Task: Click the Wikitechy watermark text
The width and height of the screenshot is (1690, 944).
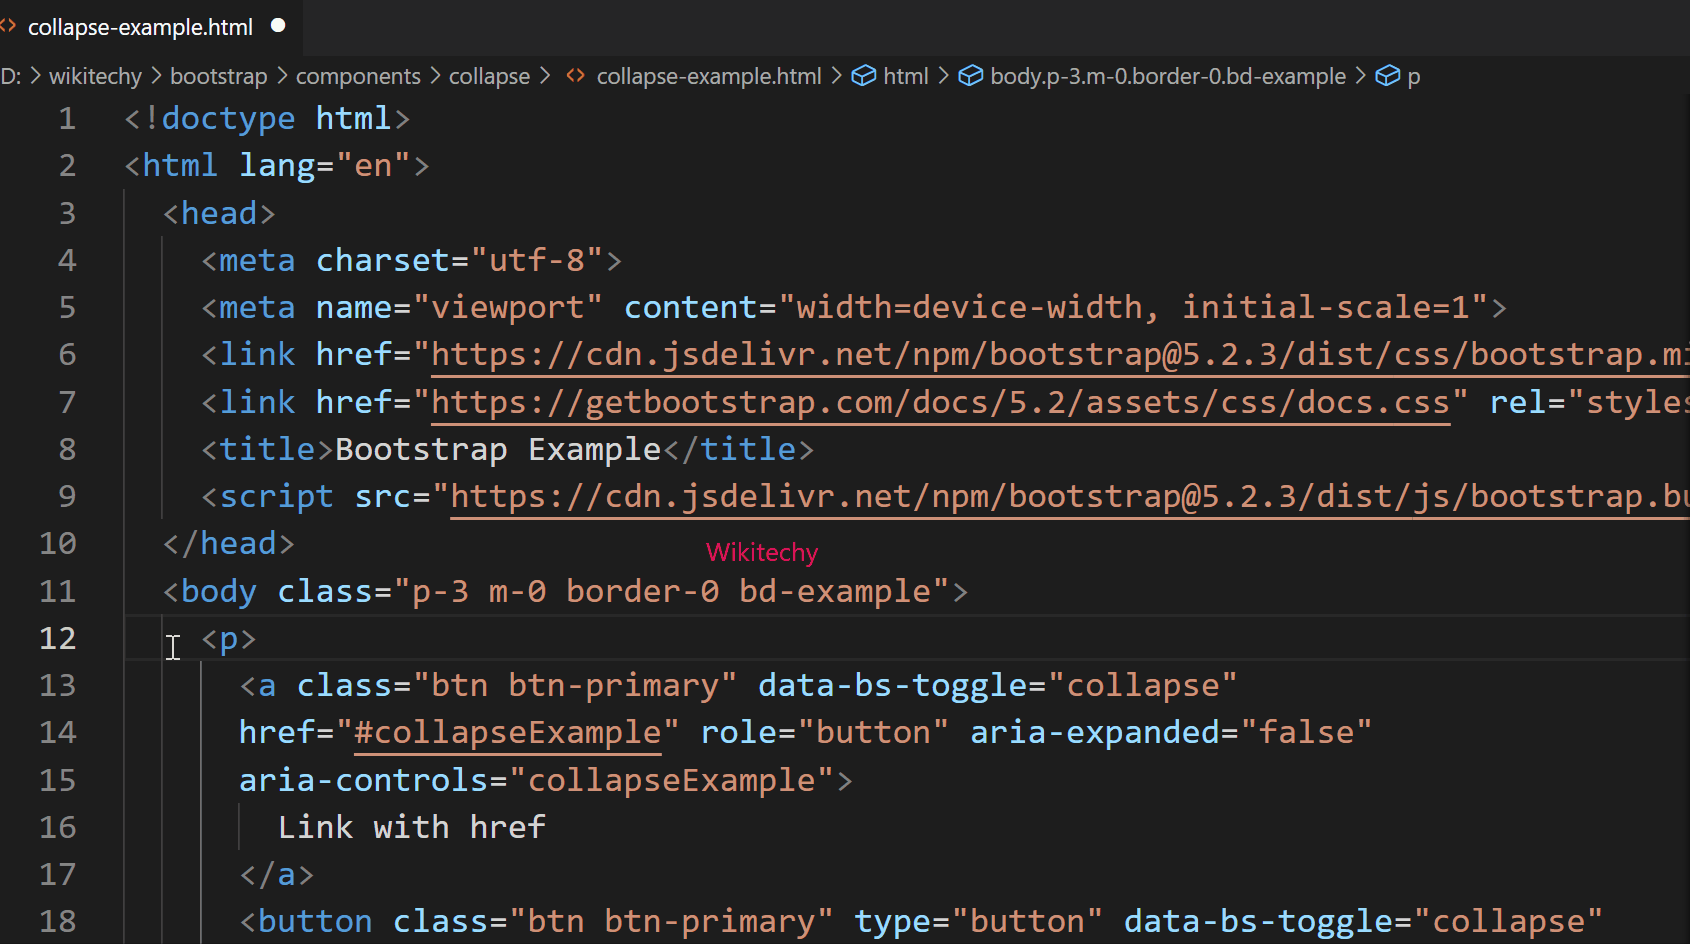Action: 761,551
